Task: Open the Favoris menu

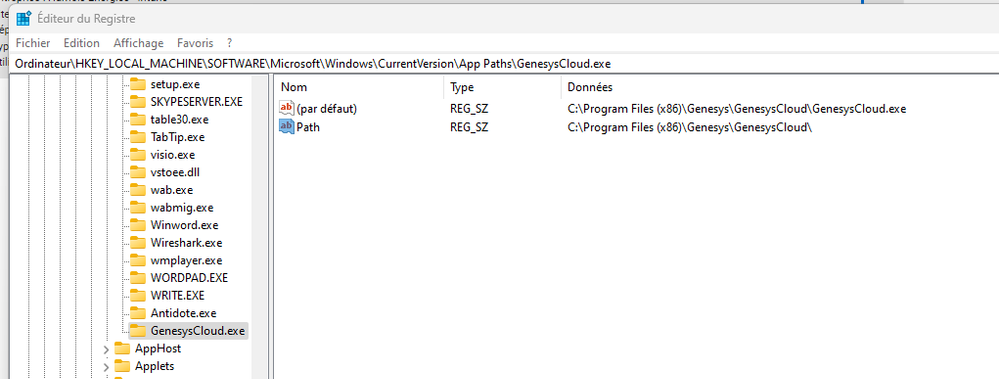Action: 195,43
